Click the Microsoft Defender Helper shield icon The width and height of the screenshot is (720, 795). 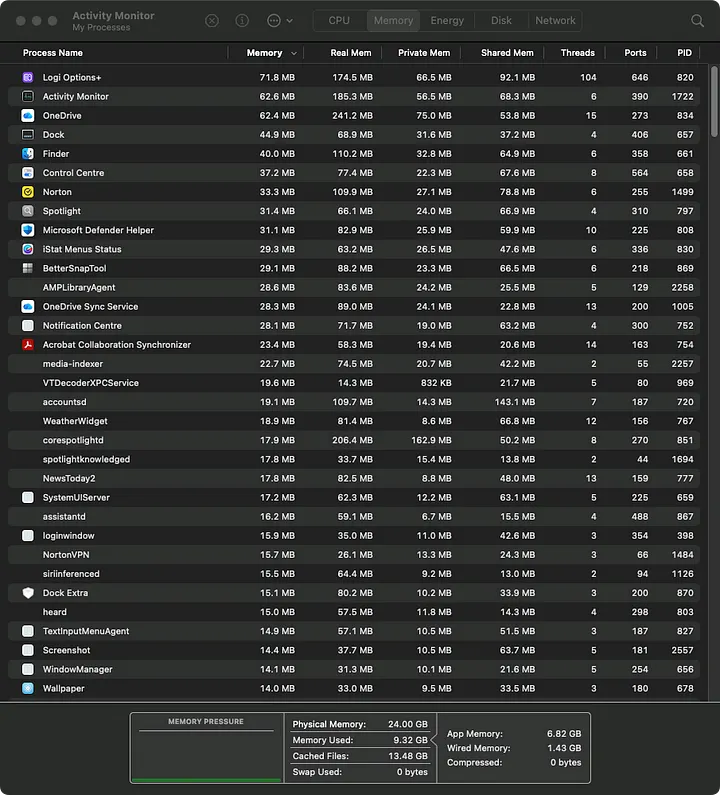click(28, 230)
